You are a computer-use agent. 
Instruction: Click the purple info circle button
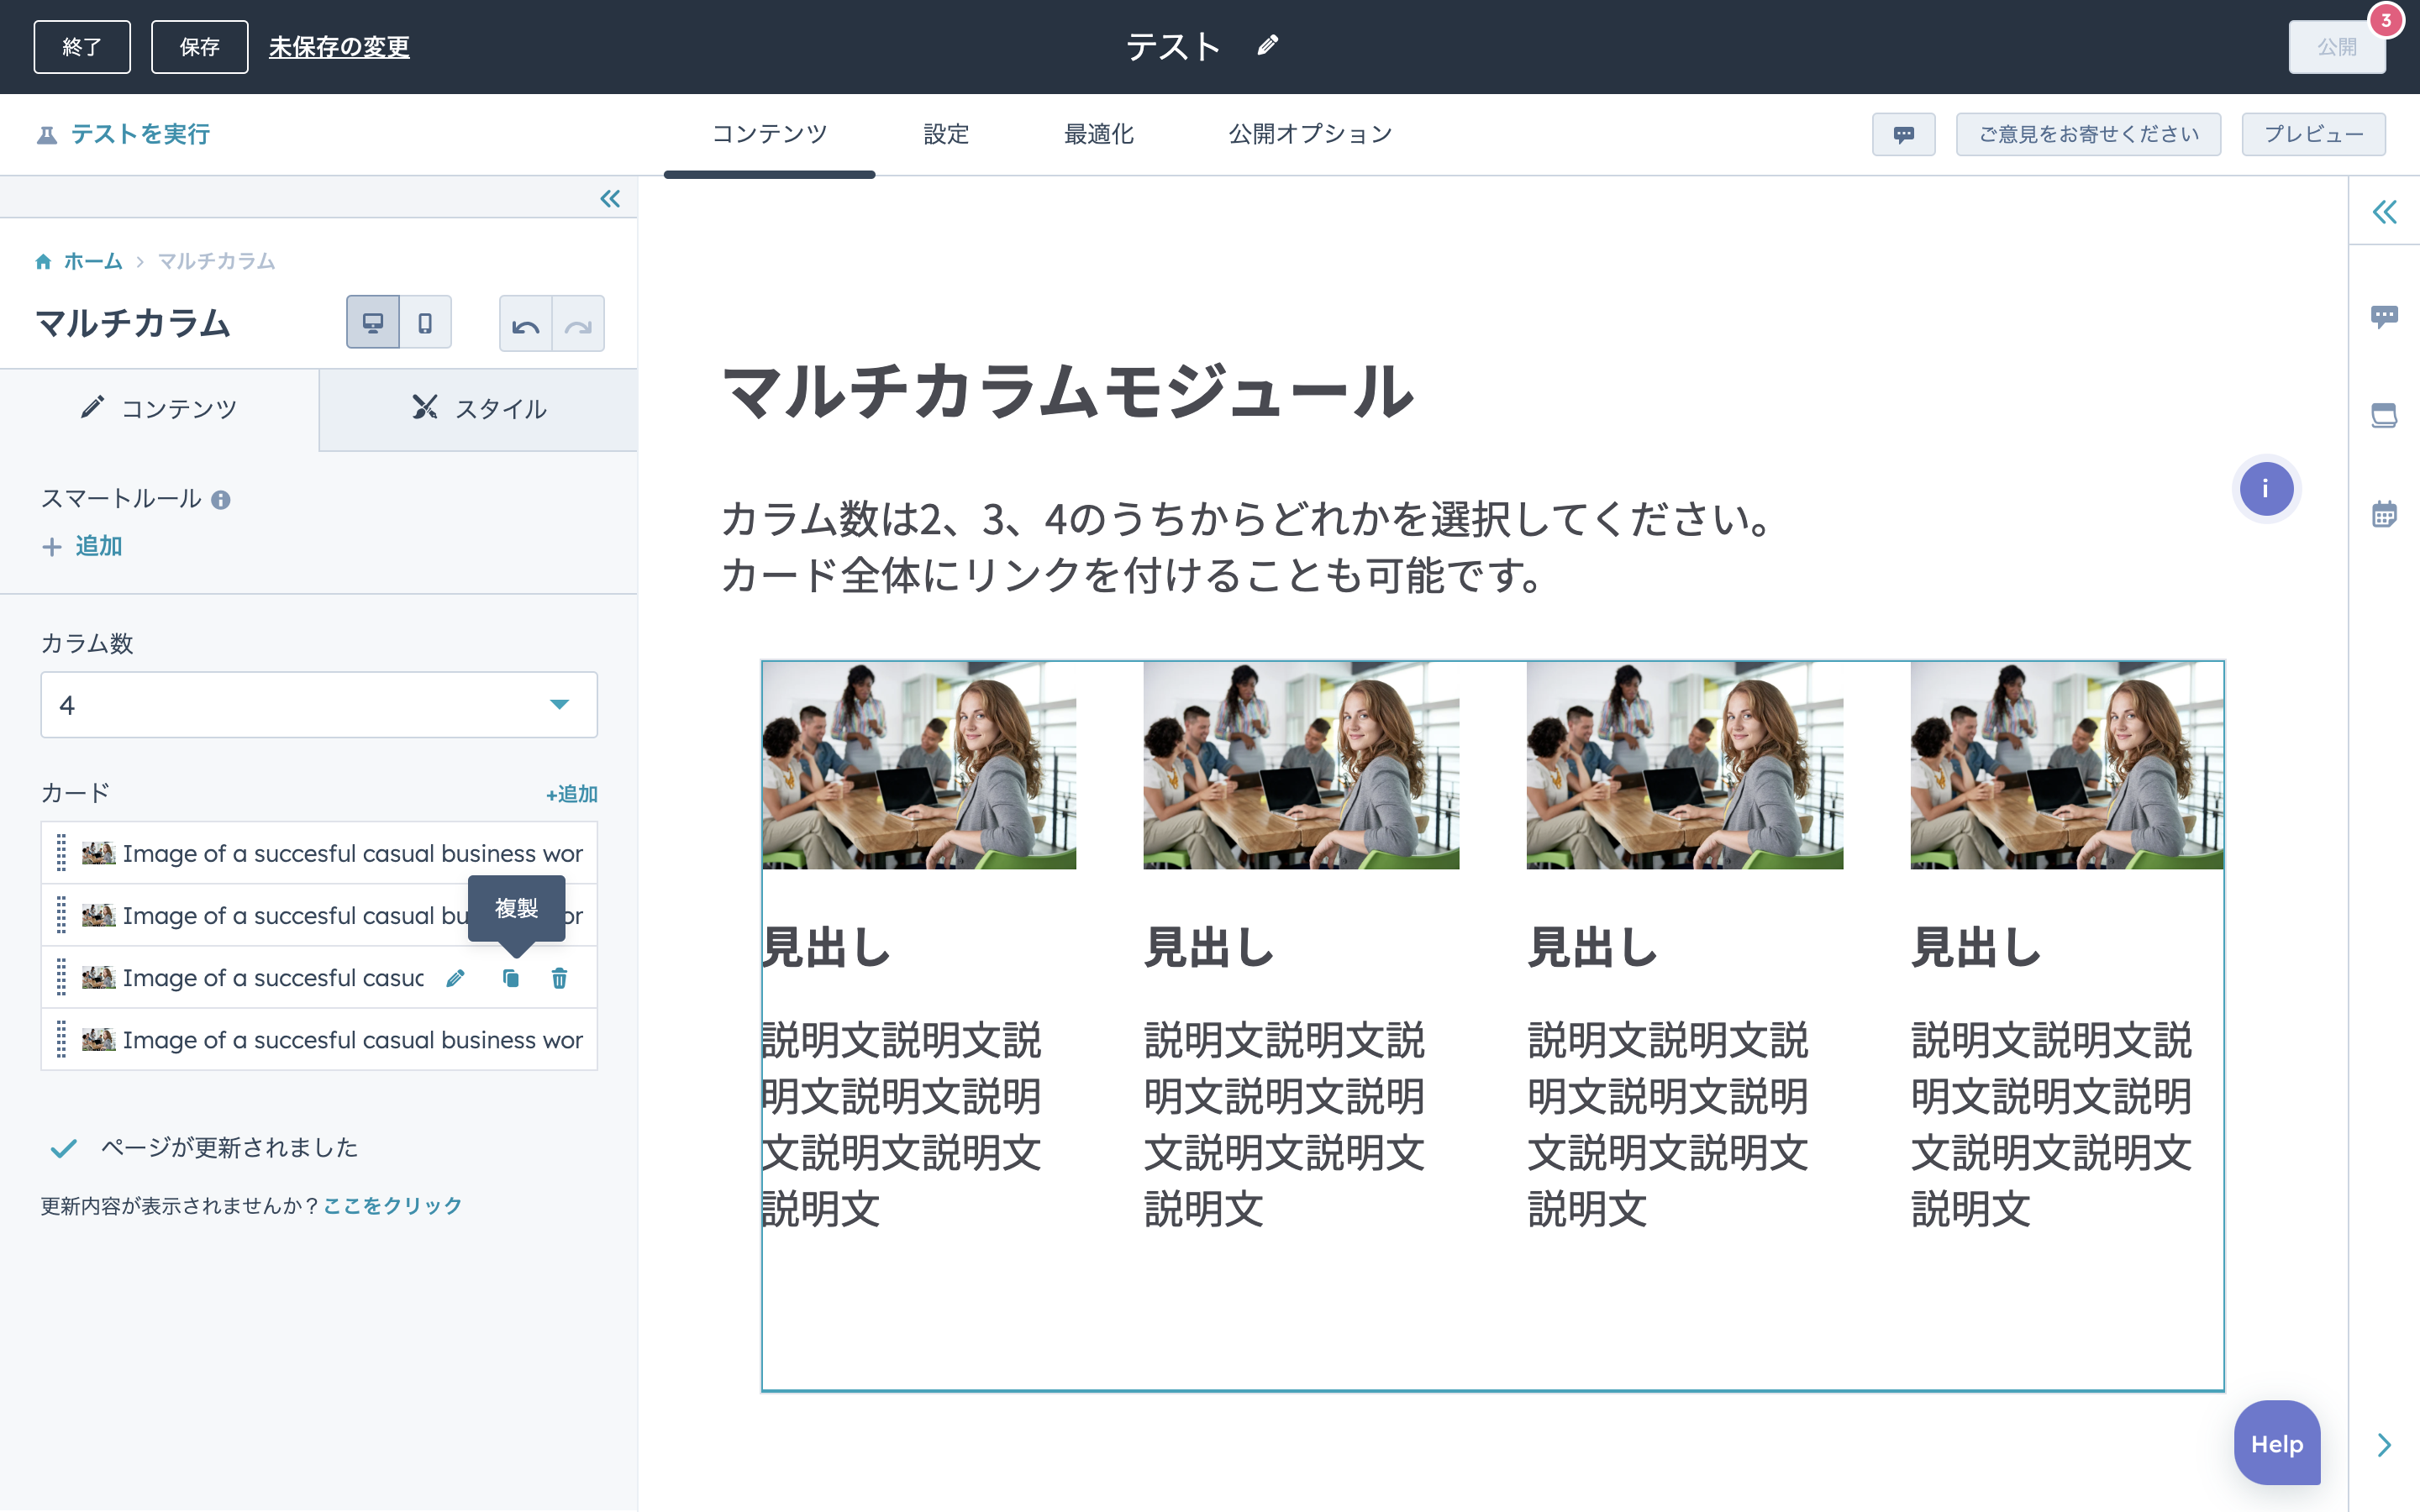point(2265,489)
